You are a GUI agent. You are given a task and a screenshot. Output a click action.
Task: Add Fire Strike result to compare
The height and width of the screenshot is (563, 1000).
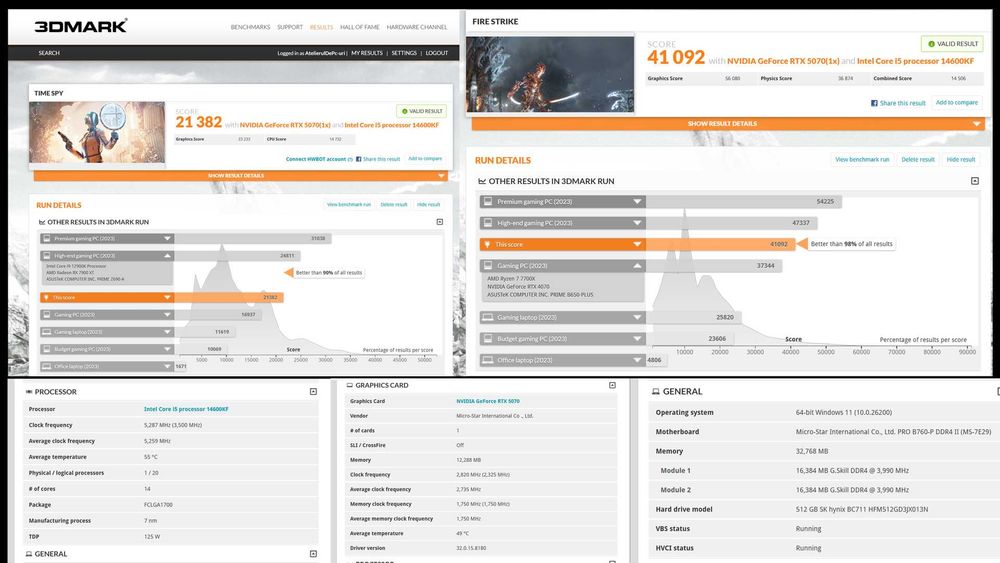click(956, 102)
